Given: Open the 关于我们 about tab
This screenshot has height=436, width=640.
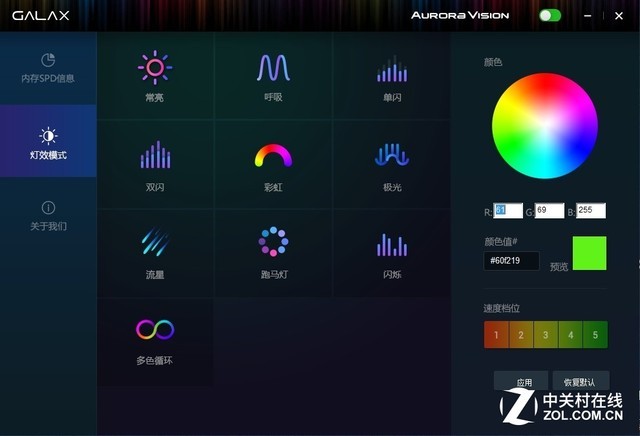Looking at the screenshot, I should [x=48, y=216].
